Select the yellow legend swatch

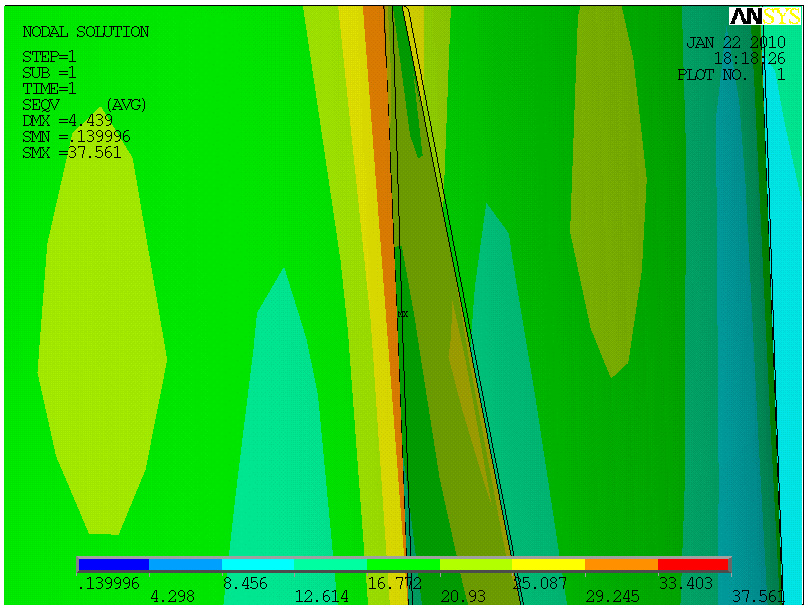[x=549, y=565]
